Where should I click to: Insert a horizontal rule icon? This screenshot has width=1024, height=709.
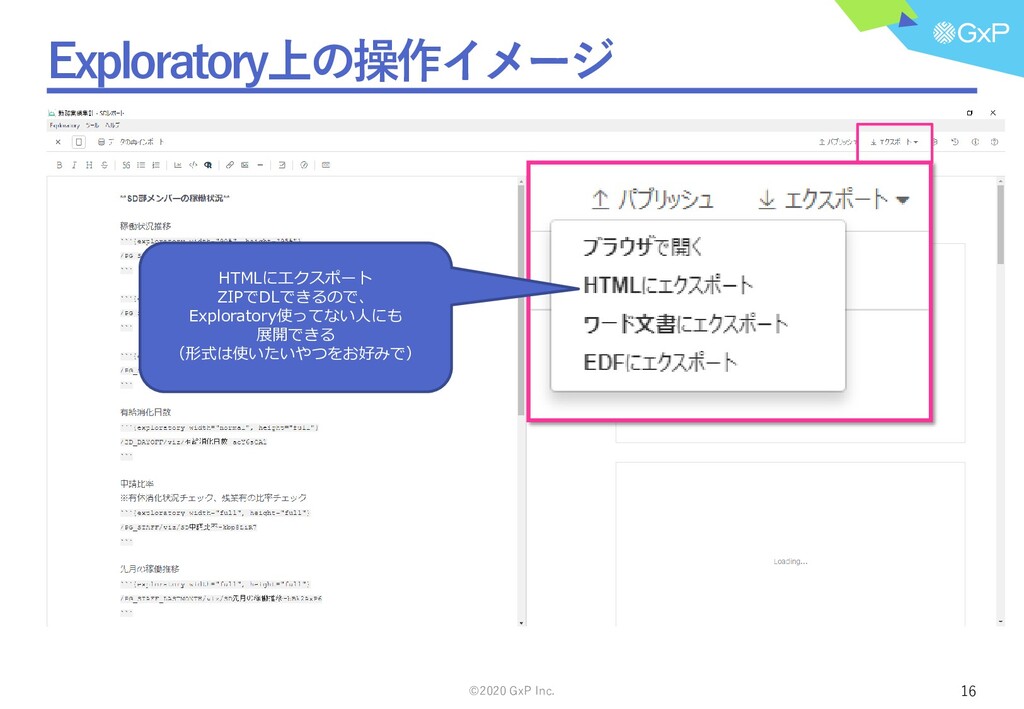(260, 165)
